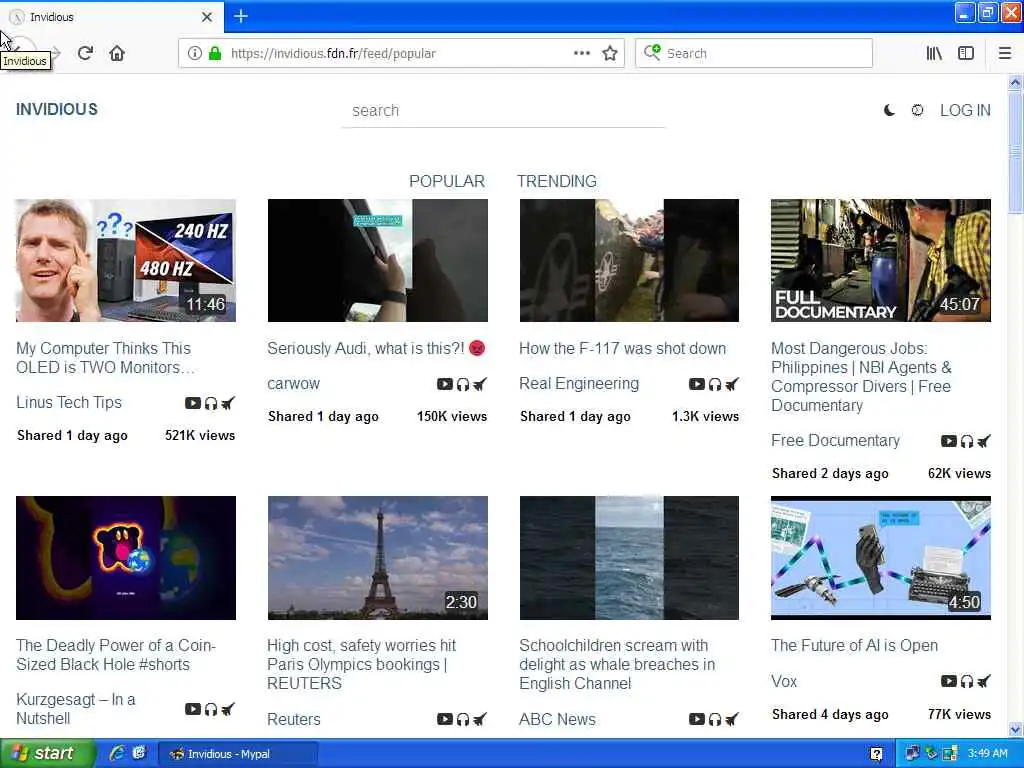Focus the browser toolbar Search box

click(x=754, y=53)
